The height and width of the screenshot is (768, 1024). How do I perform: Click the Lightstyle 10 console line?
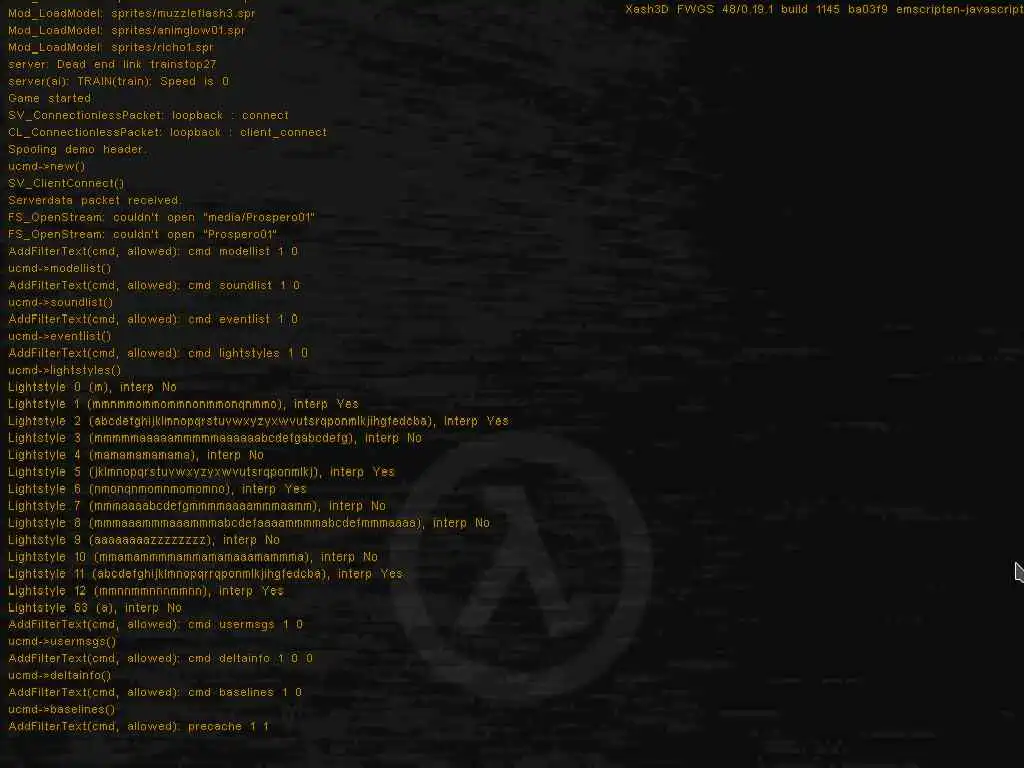[193, 556]
